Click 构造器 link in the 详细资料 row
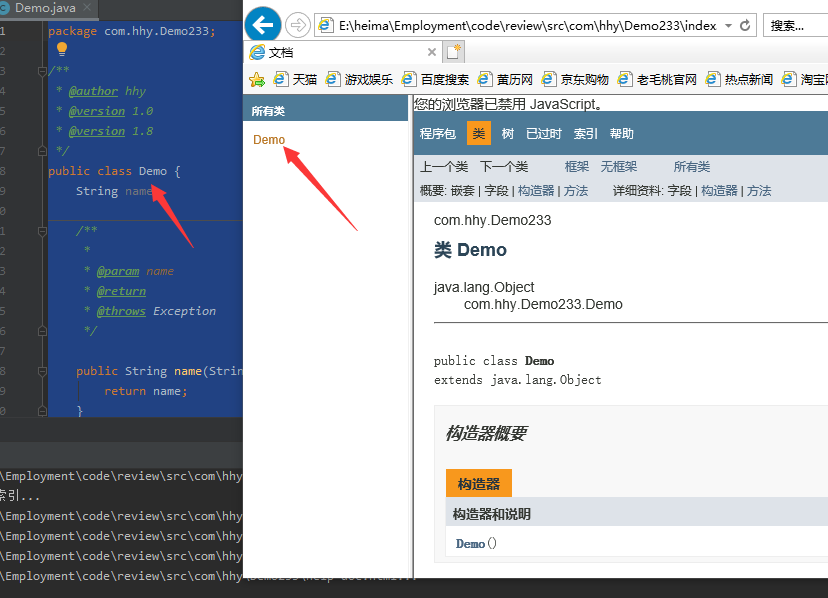Image resolution: width=828 pixels, height=598 pixels. 719,191
